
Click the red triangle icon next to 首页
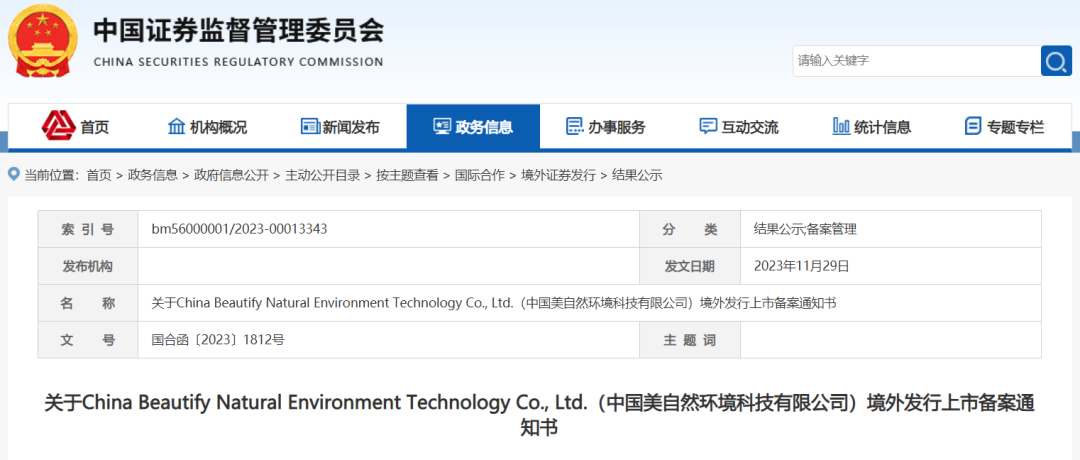pyautogui.click(x=58, y=125)
